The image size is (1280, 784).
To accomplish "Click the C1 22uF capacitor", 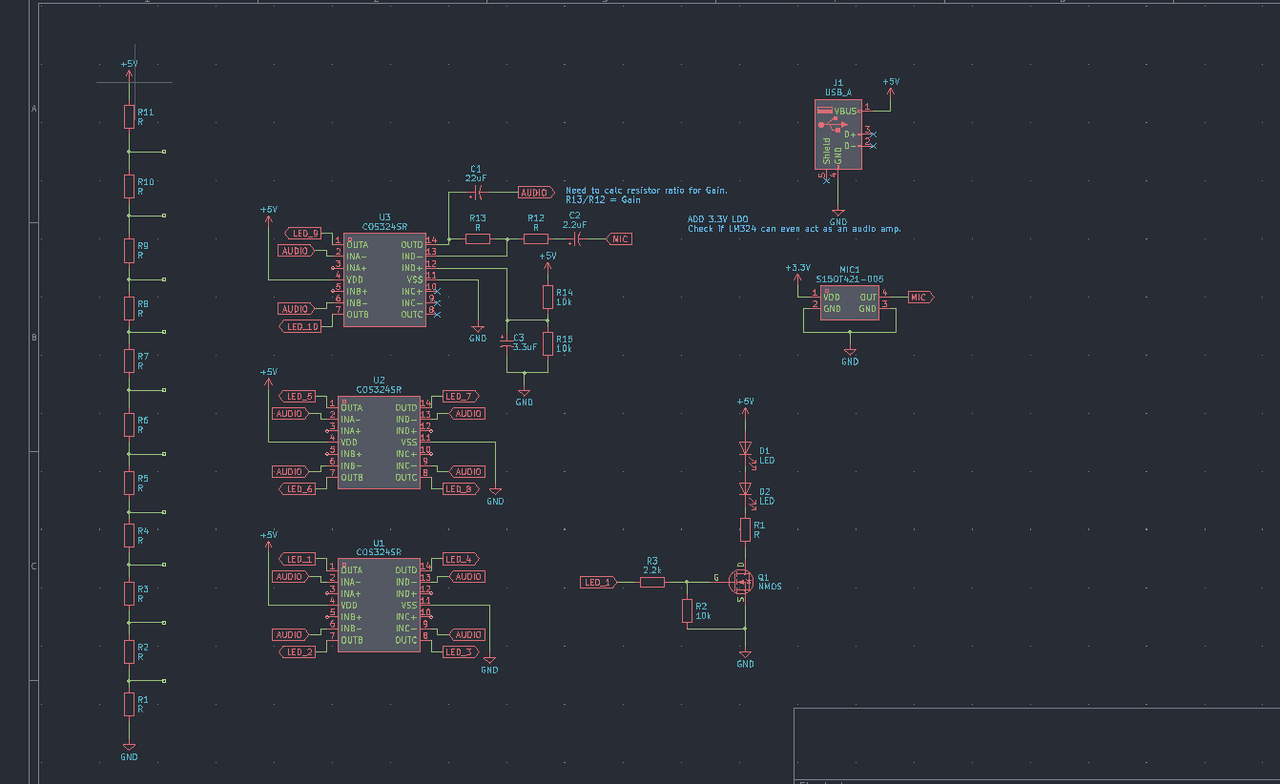I will pos(477,192).
